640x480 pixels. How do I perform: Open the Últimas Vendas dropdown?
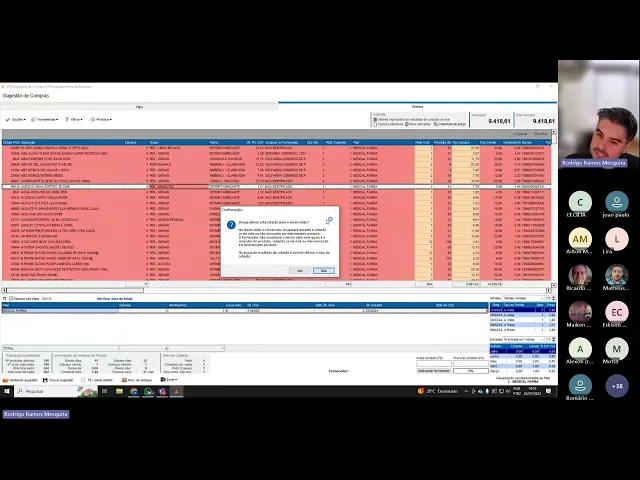(x=523, y=298)
